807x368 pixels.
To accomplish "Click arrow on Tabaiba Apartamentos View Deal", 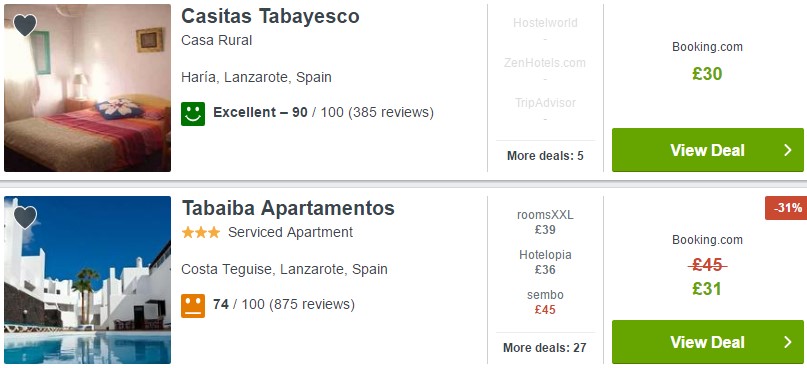I will tap(787, 342).
